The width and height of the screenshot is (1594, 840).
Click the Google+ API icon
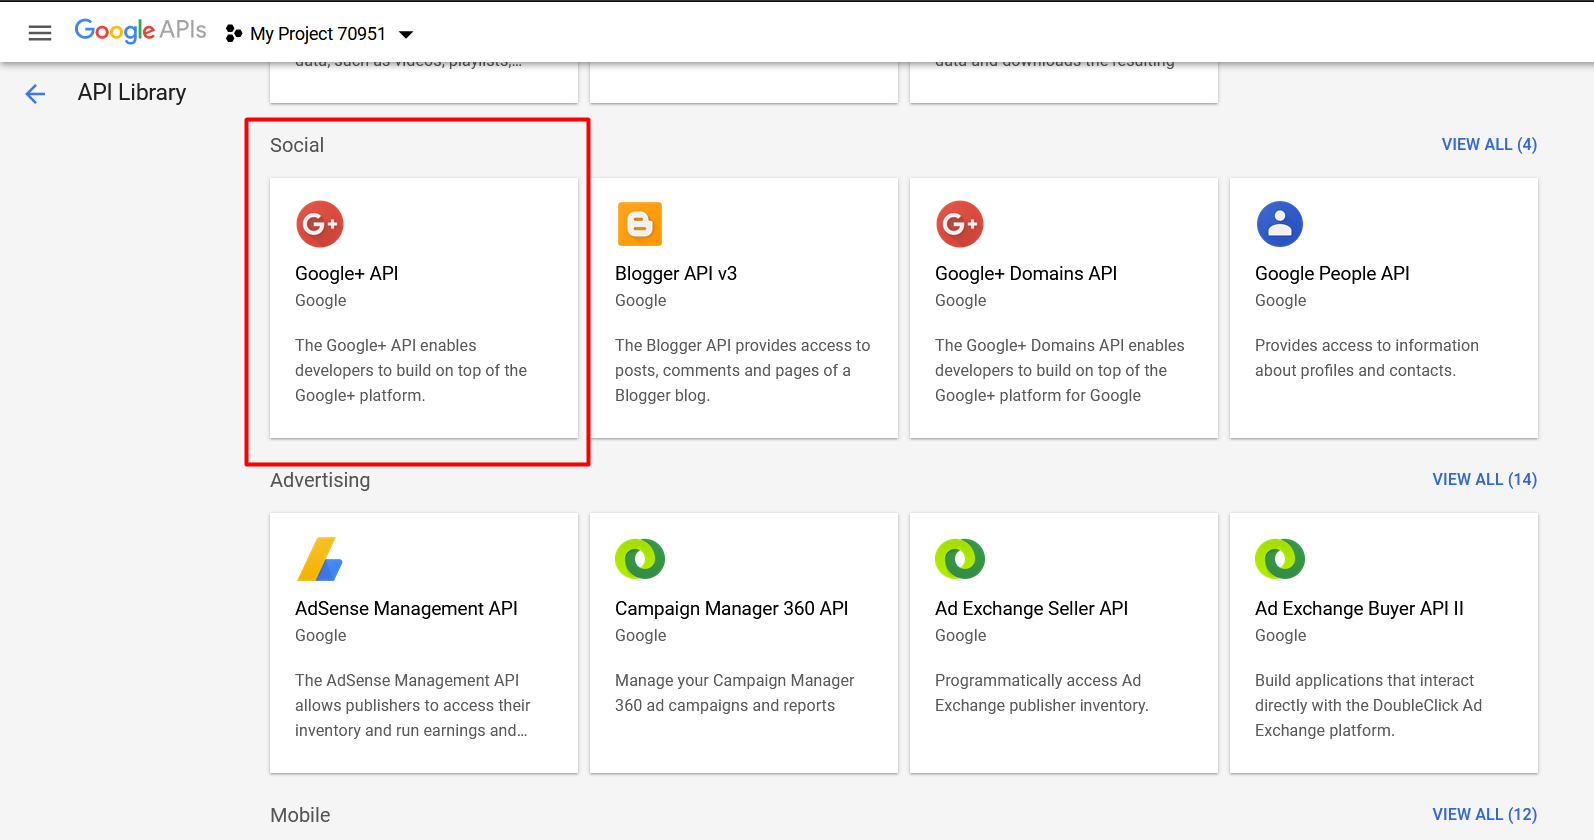click(320, 224)
